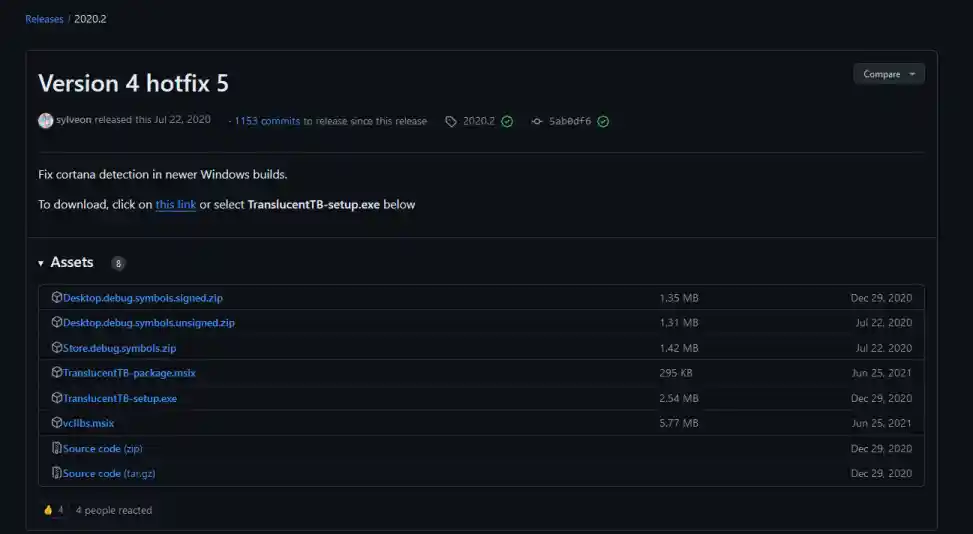Click the thumbs up reaction emoji

(x=48, y=510)
